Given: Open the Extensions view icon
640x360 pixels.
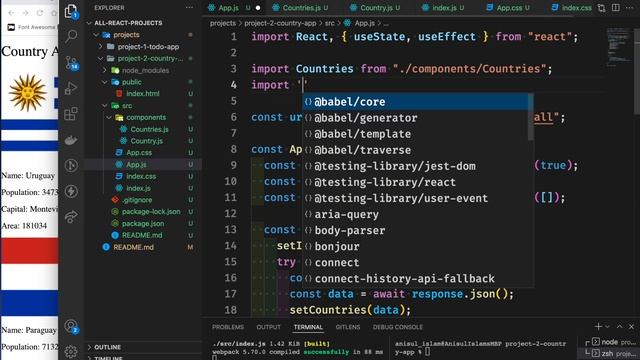Looking at the screenshot, I should tap(71, 114).
